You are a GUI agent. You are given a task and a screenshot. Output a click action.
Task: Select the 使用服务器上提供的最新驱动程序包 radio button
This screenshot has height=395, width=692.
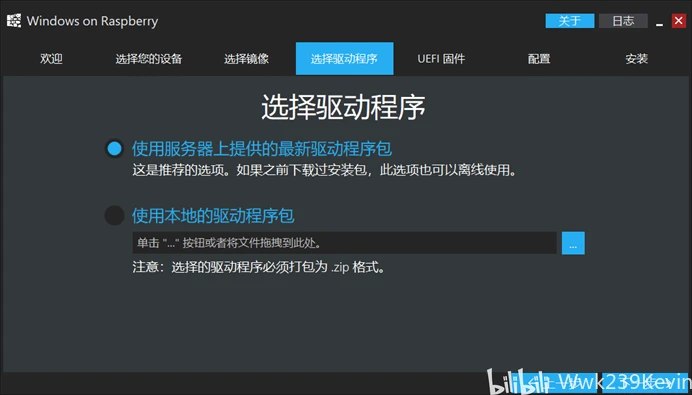(x=114, y=149)
